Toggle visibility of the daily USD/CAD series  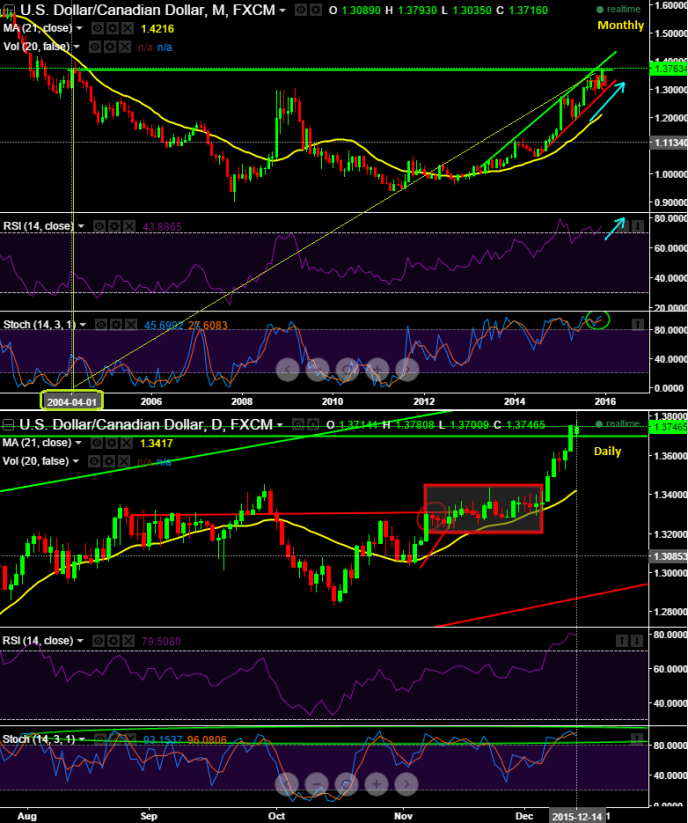coord(298,424)
